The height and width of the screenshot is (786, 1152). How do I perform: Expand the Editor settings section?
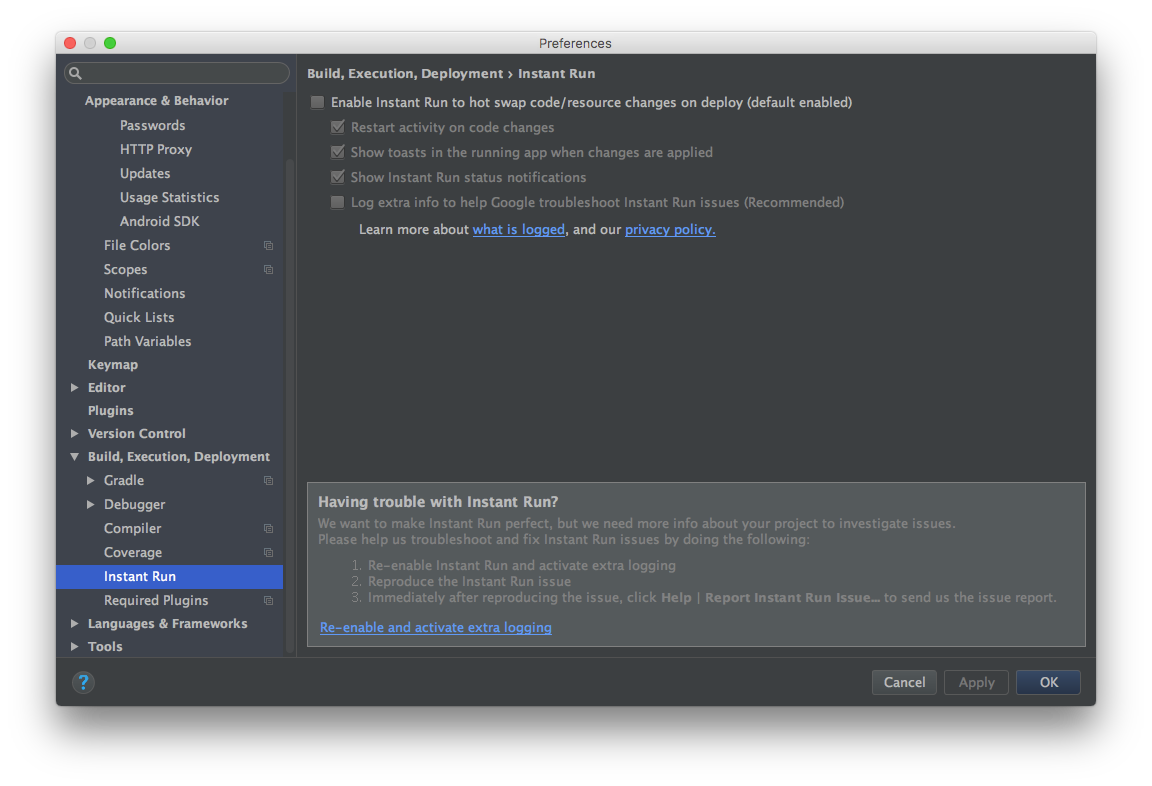click(74, 387)
